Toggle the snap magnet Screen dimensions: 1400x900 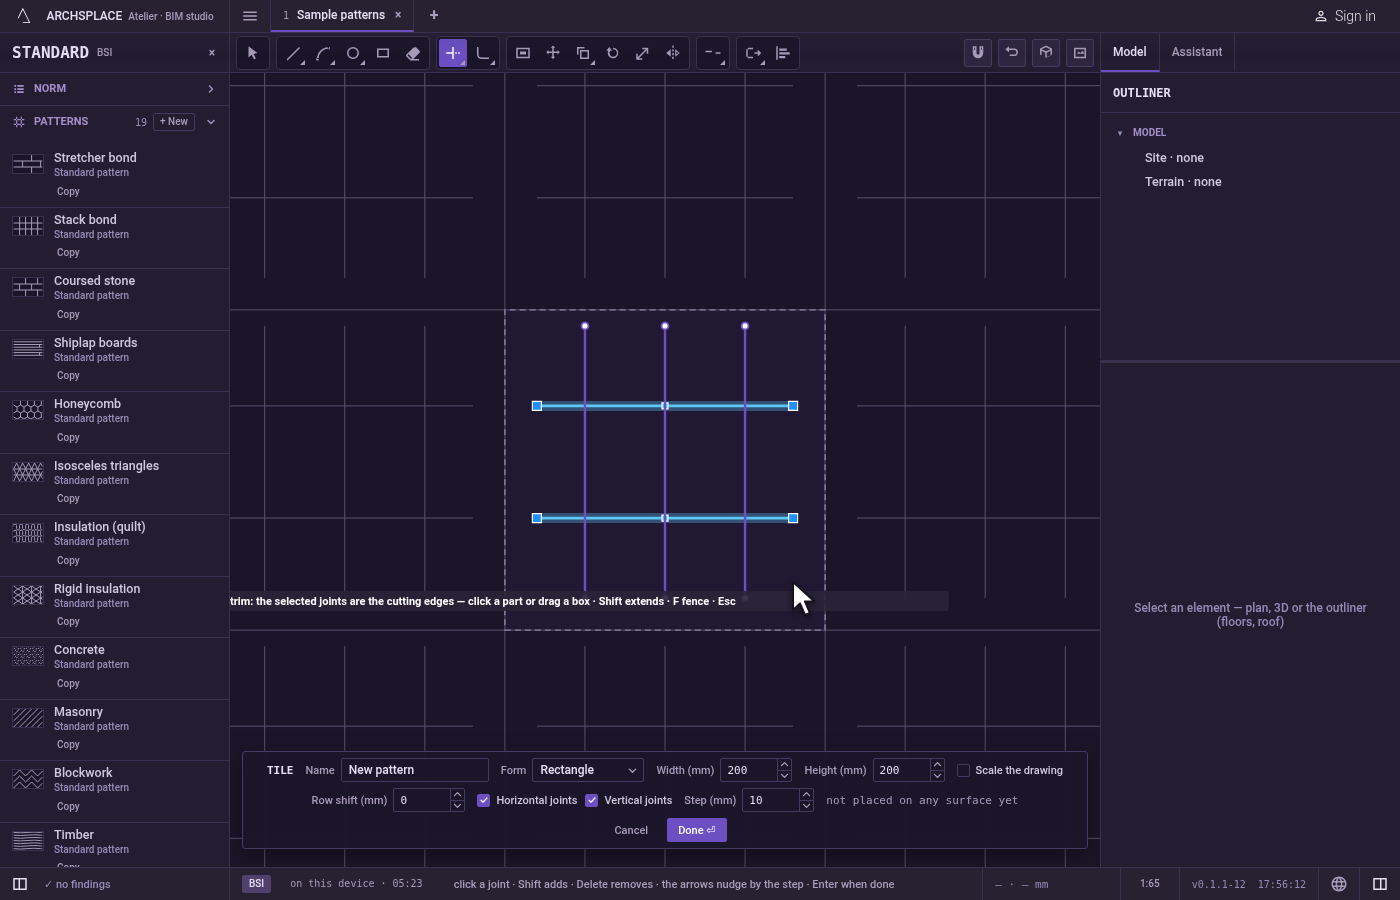978,53
